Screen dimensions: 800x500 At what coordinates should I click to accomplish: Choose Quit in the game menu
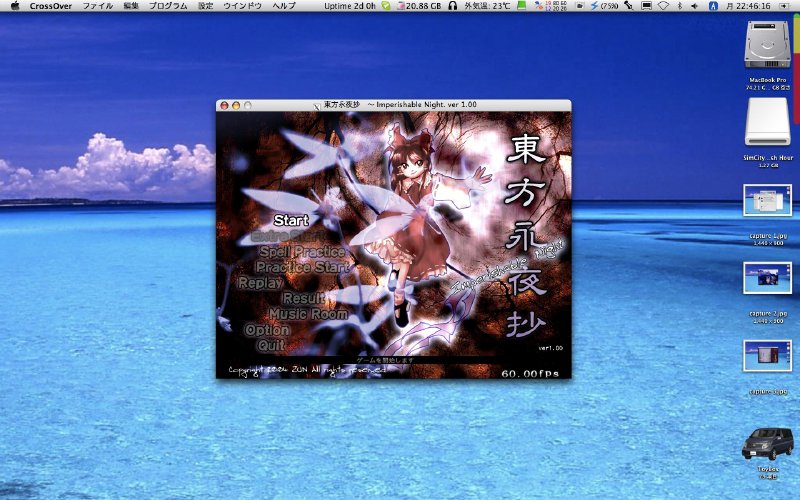(x=271, y=345)
